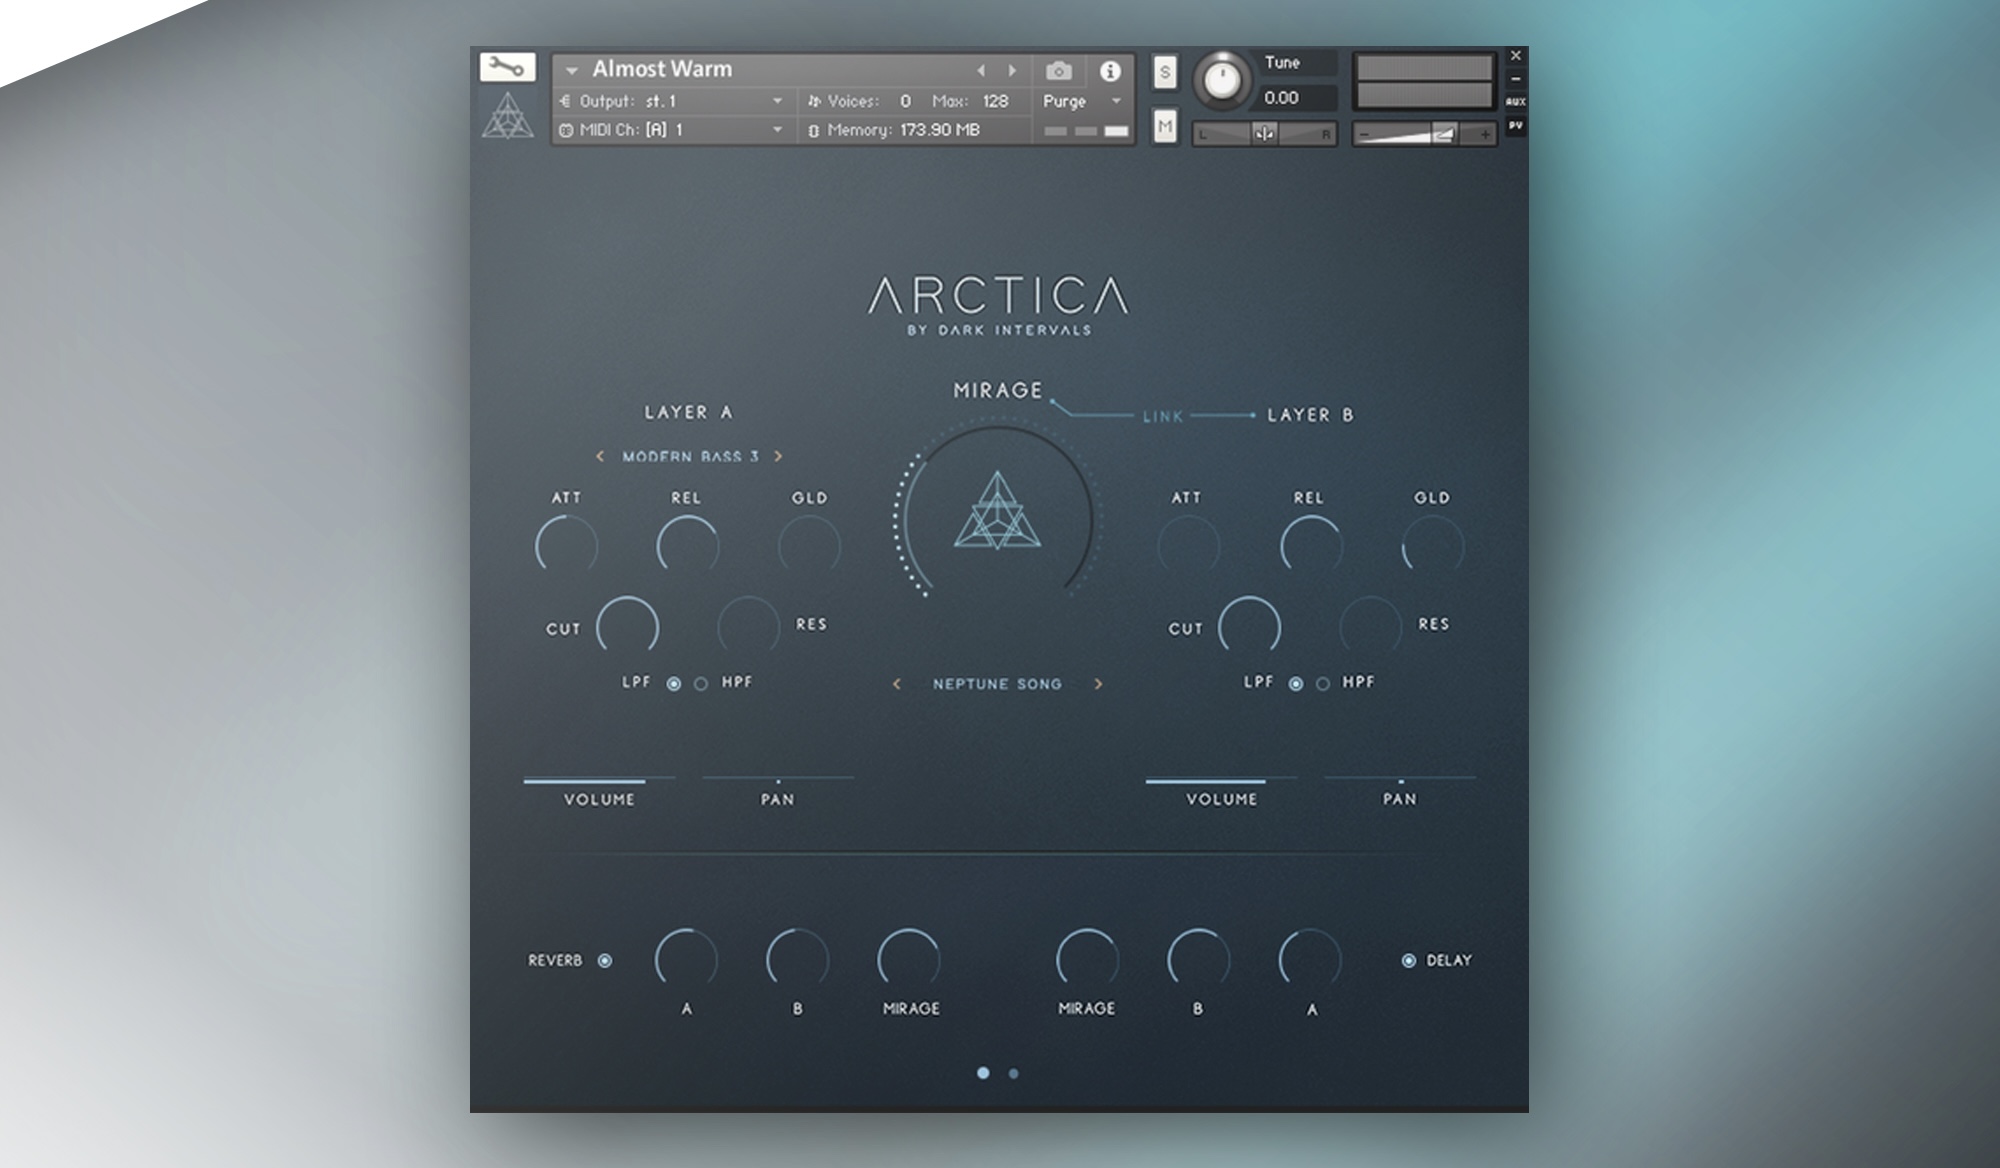The width and height of the screenshot is (2000, 1168).
Task: Select next Mirage sound after Neptune Song
Action: (x=1098, y=684)
